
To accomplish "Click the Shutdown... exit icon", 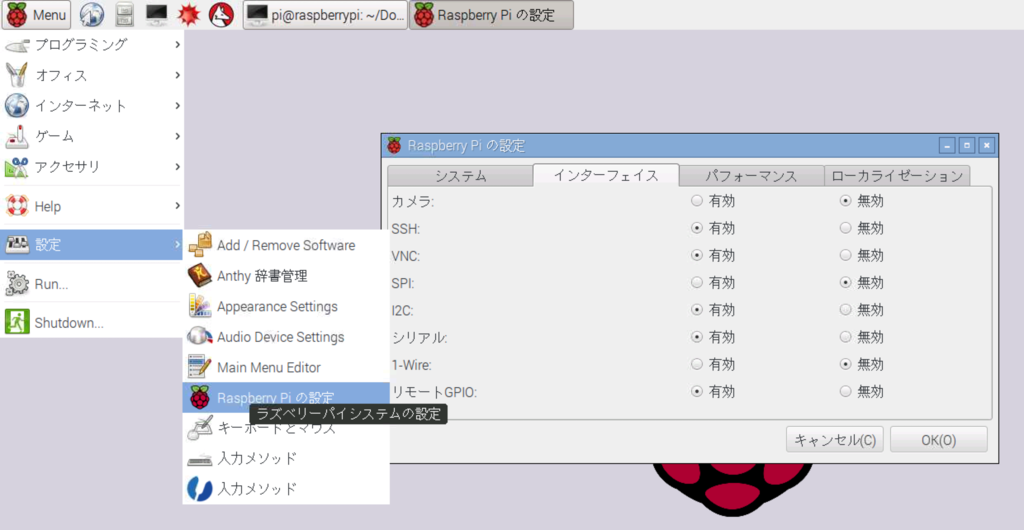I will click(x=17, y=322).
